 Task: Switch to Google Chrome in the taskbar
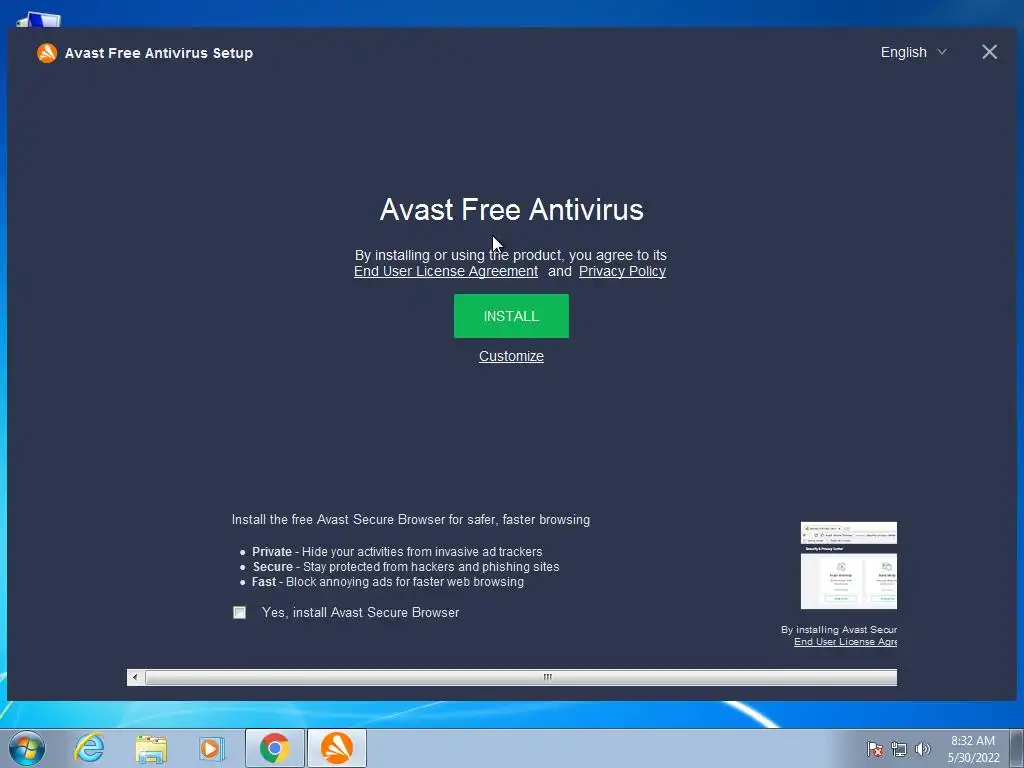(274, 748)
